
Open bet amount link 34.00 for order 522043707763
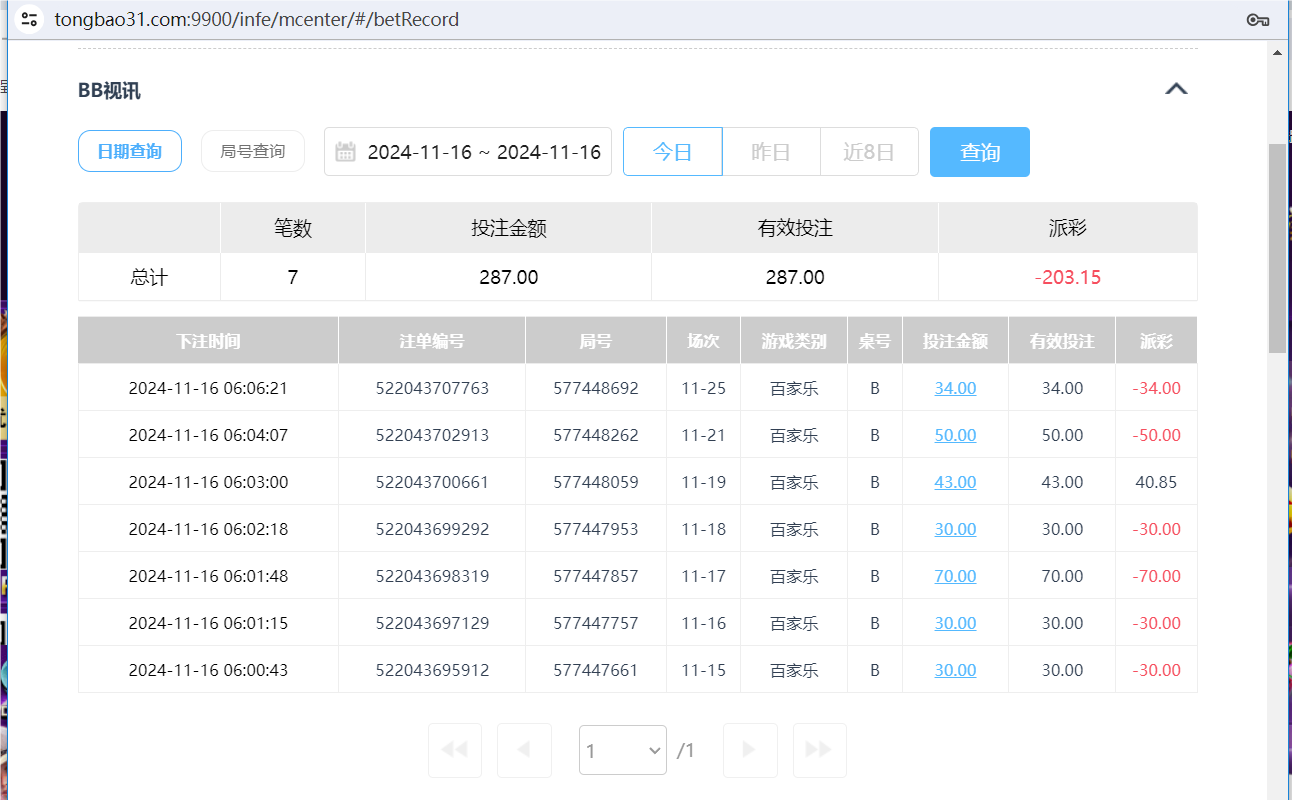coord(955,387)
